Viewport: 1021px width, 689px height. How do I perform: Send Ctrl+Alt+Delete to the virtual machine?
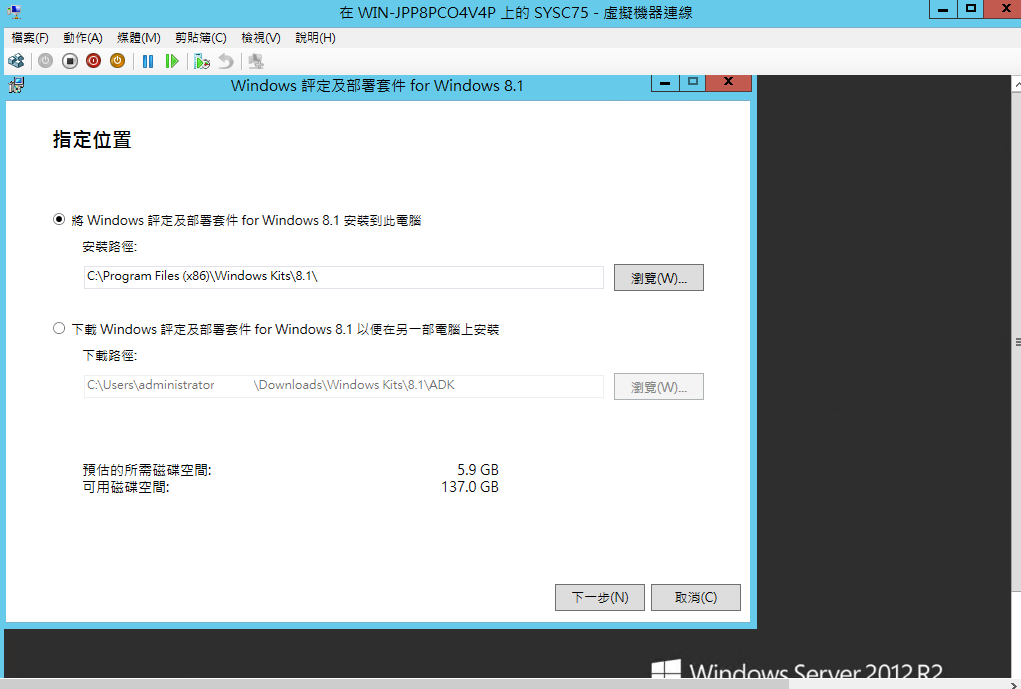[16, 61]
